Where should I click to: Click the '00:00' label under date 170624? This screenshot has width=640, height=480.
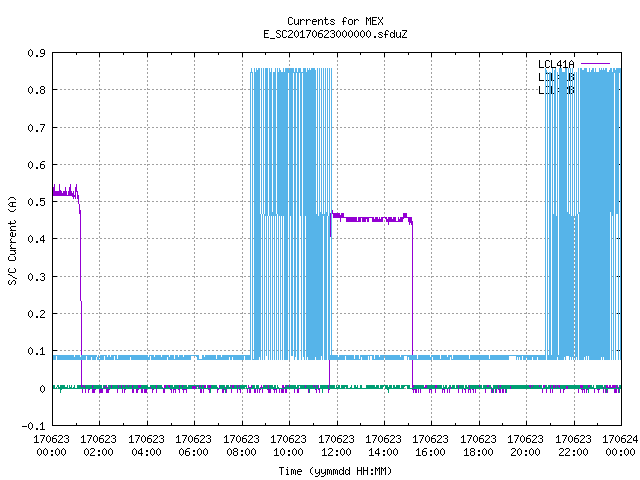pyautogui.click(x=620, y=452)
